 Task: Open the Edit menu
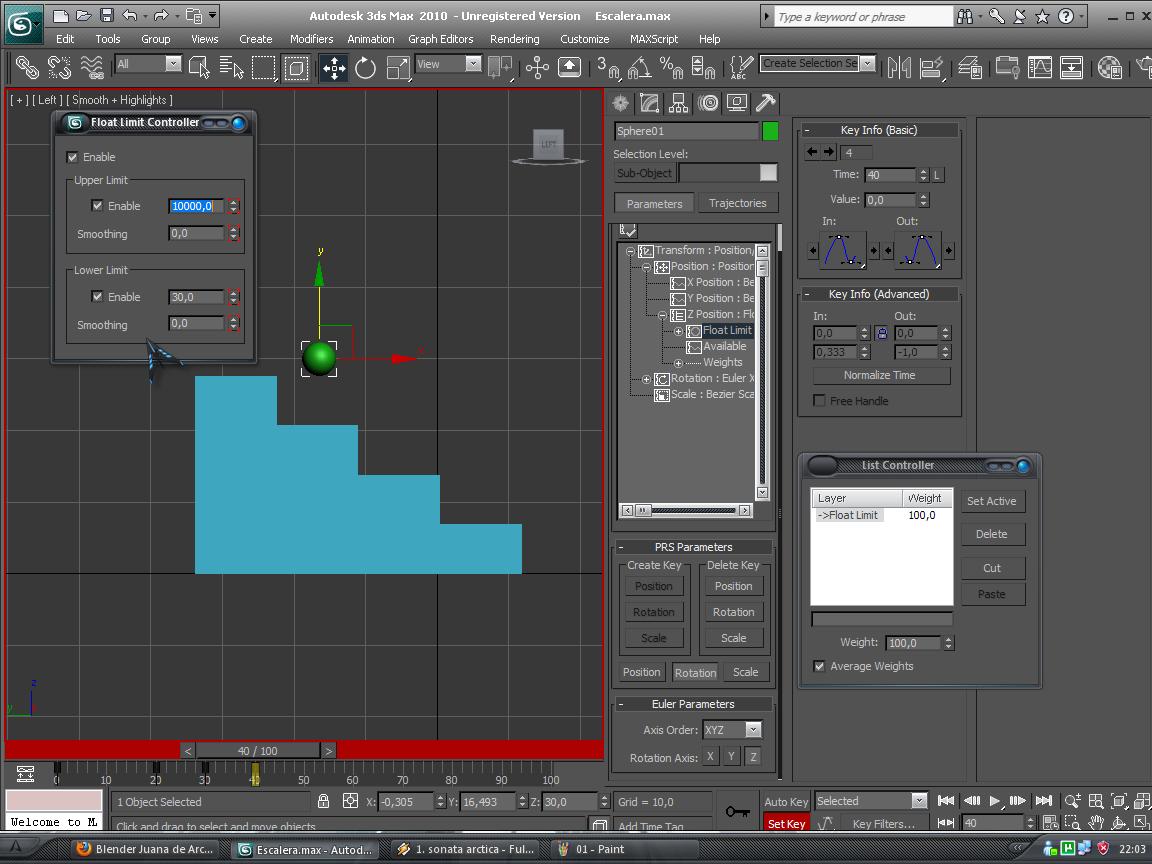click(65, 39)
